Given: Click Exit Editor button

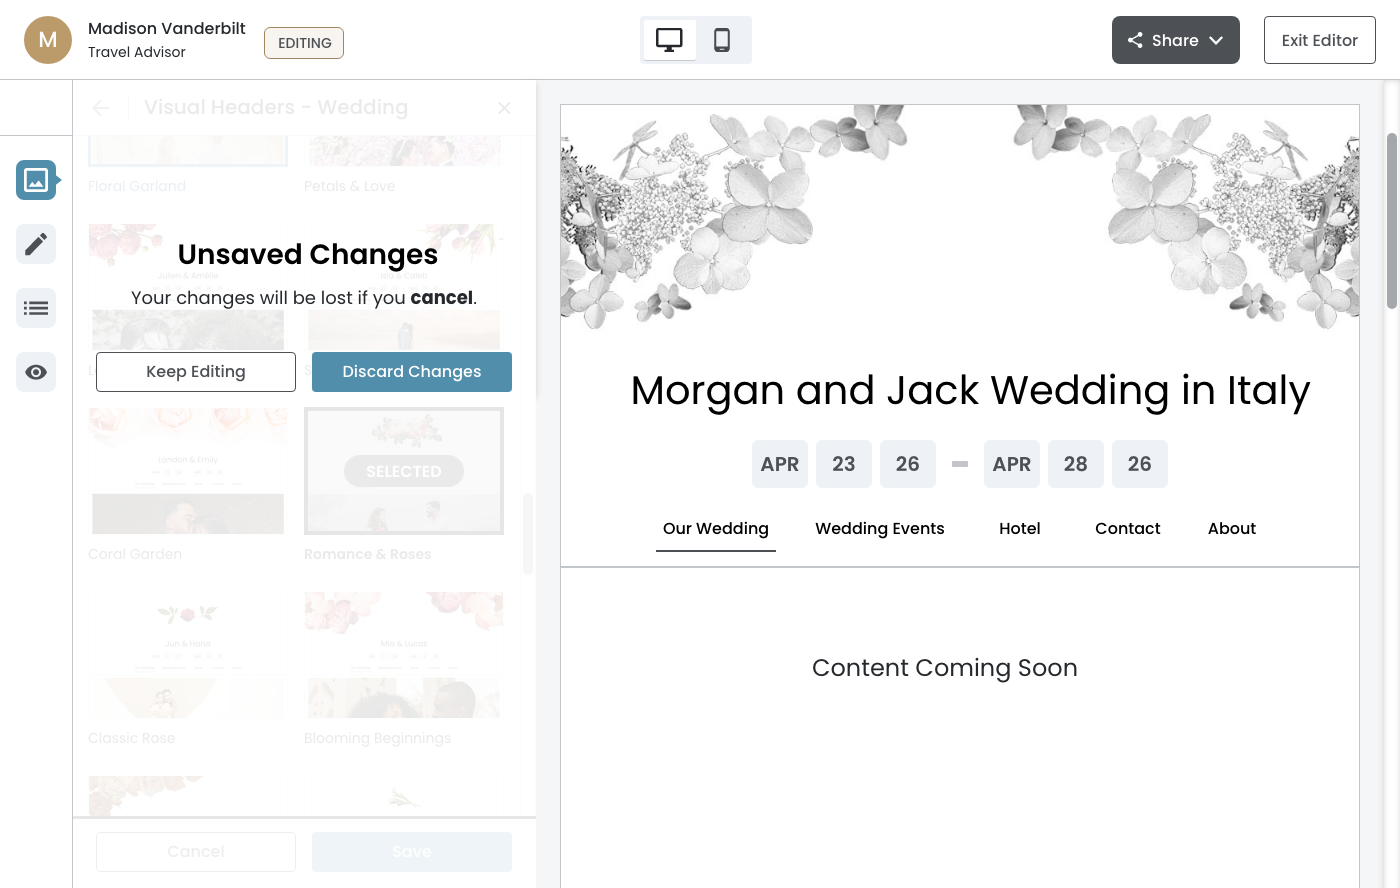Looking at the screenshot, I should coord(1319,40).
